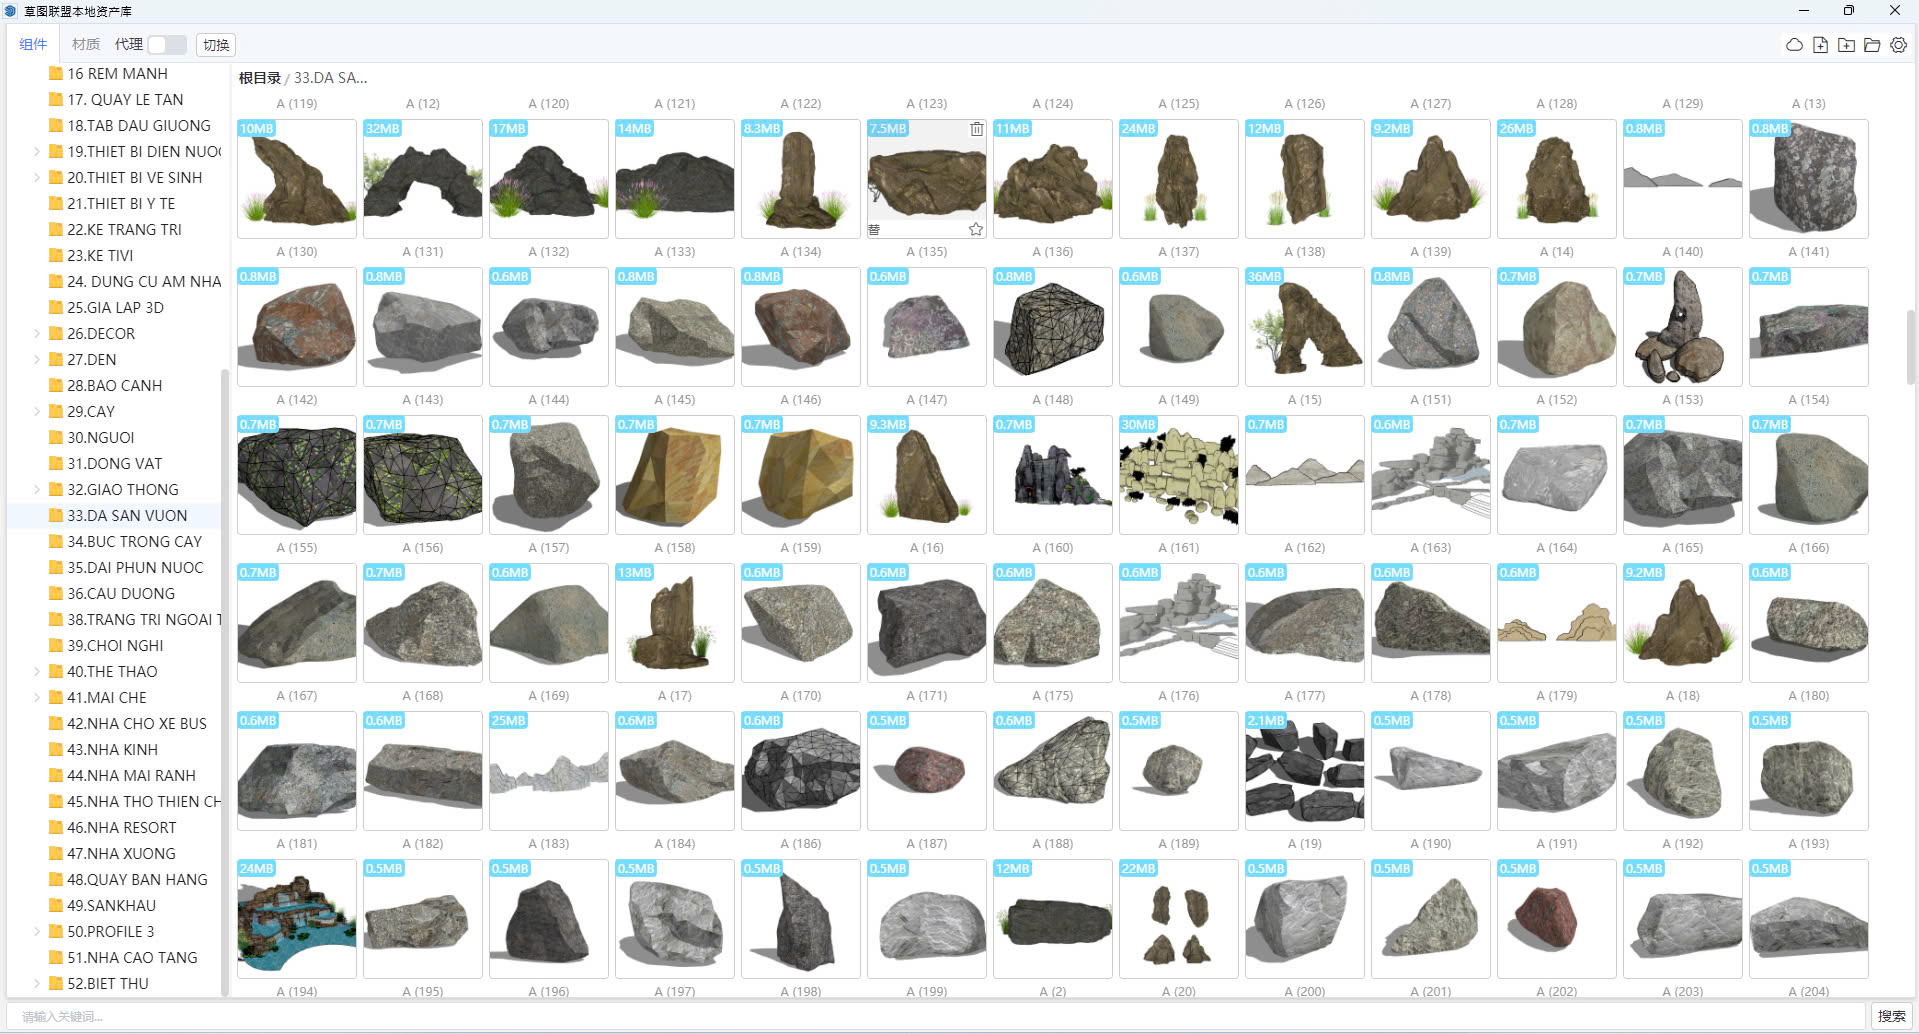The height and width of the screenshot is (1034, 1919).
Task: Favorite the A (123) rock with star
Action: tap(975, 229)
